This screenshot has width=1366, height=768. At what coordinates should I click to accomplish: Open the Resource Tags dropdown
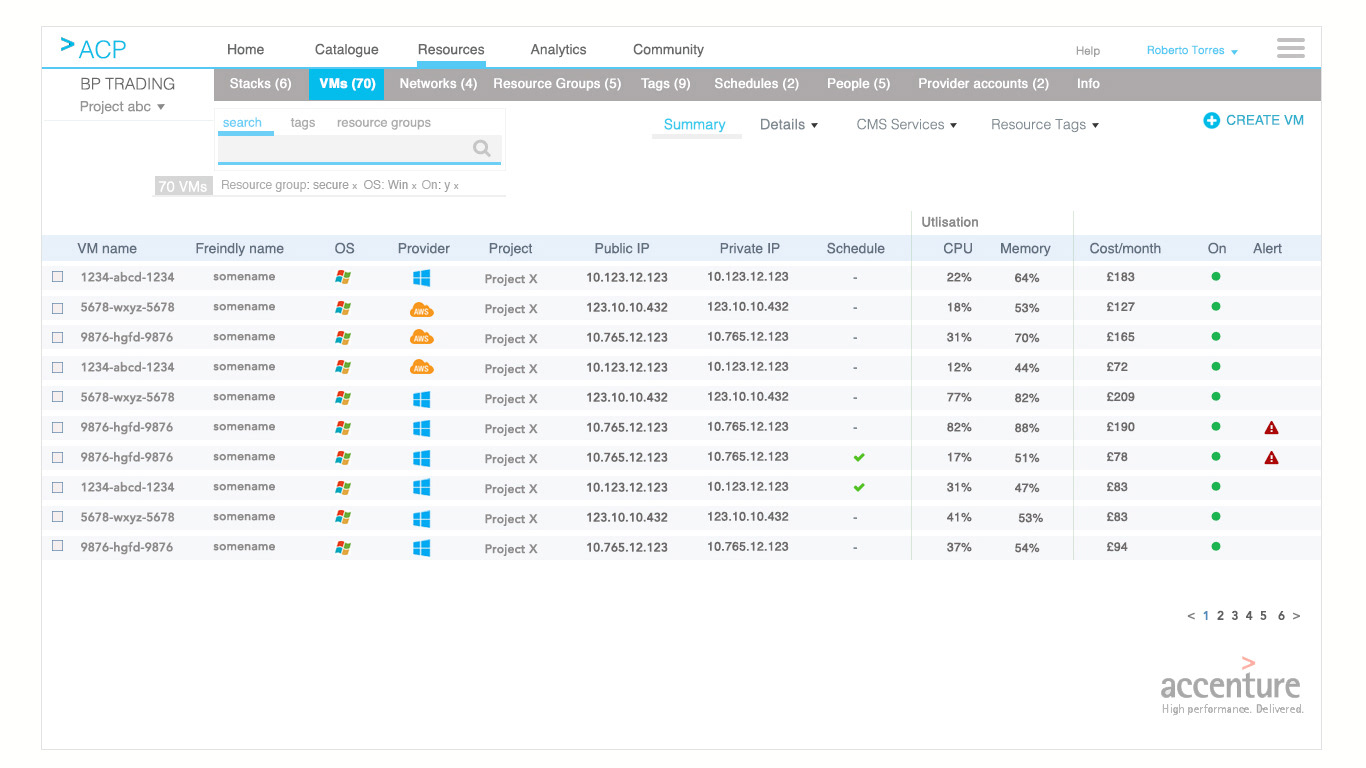coord(1043,124)
